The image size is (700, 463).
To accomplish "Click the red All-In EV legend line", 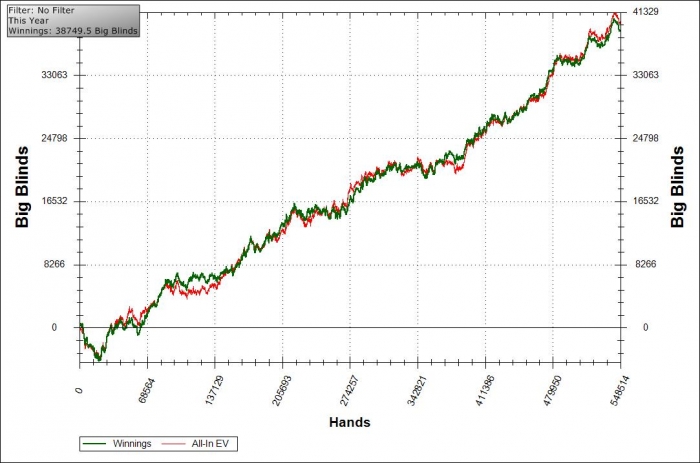I will (x=173, y=444).
